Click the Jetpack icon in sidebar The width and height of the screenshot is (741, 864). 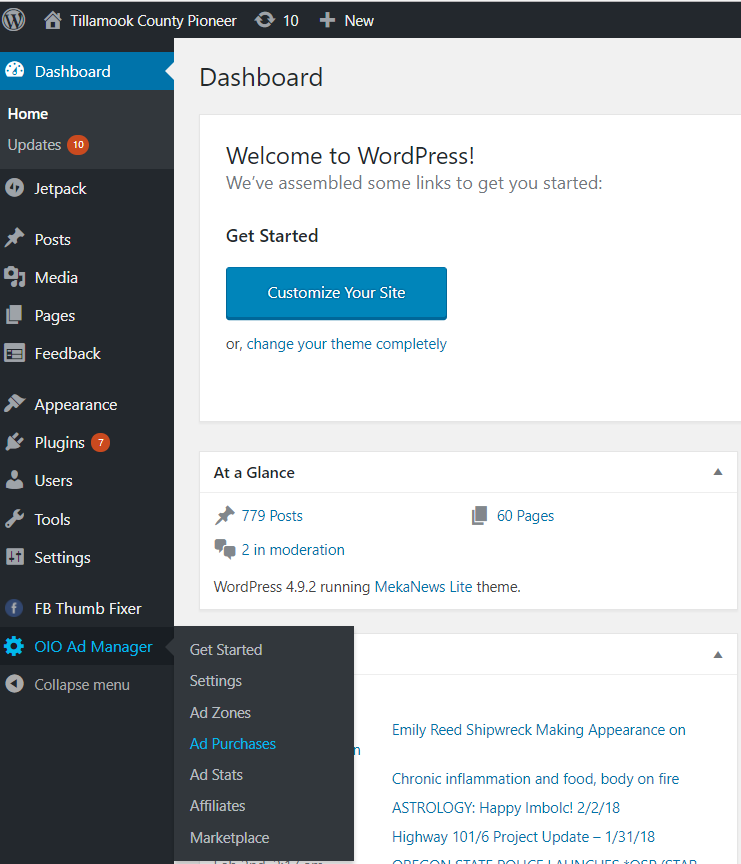coord(14,188)
